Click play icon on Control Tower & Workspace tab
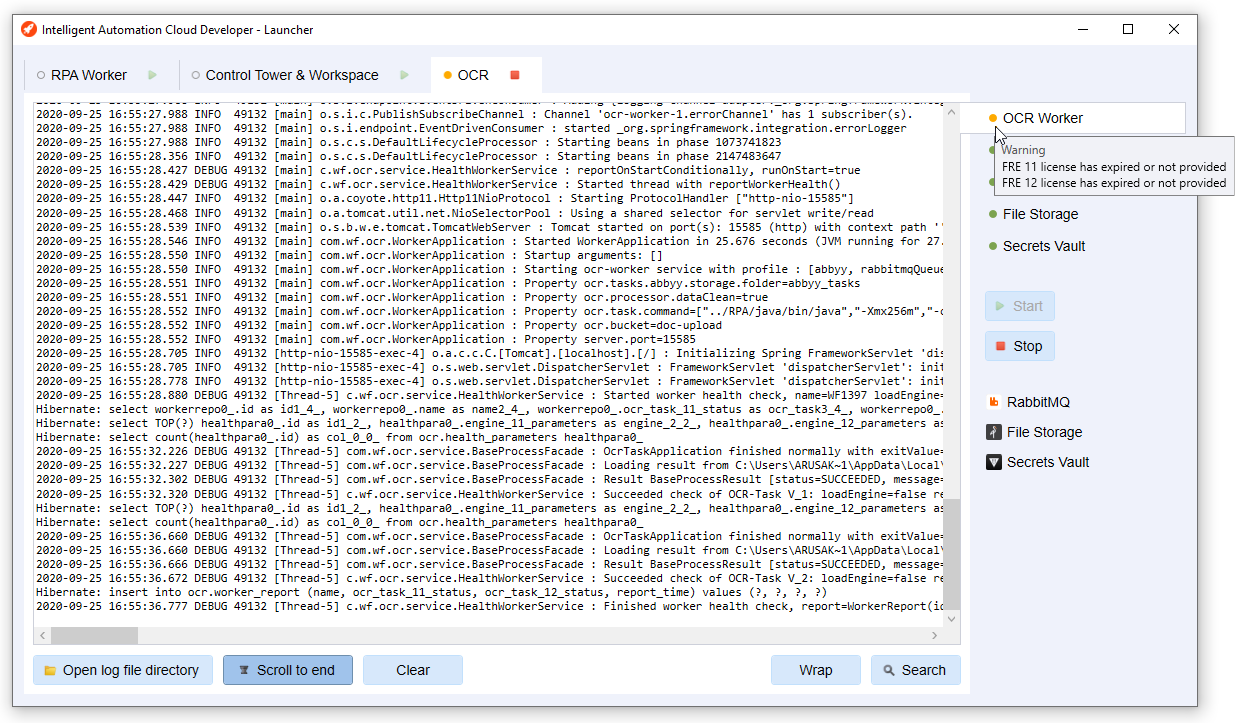Screen dimensions: 1244x723 404,75
